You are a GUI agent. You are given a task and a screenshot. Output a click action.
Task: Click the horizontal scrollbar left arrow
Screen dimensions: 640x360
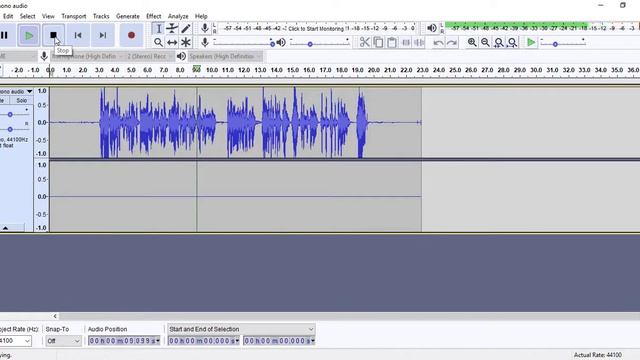coord(55,316)
